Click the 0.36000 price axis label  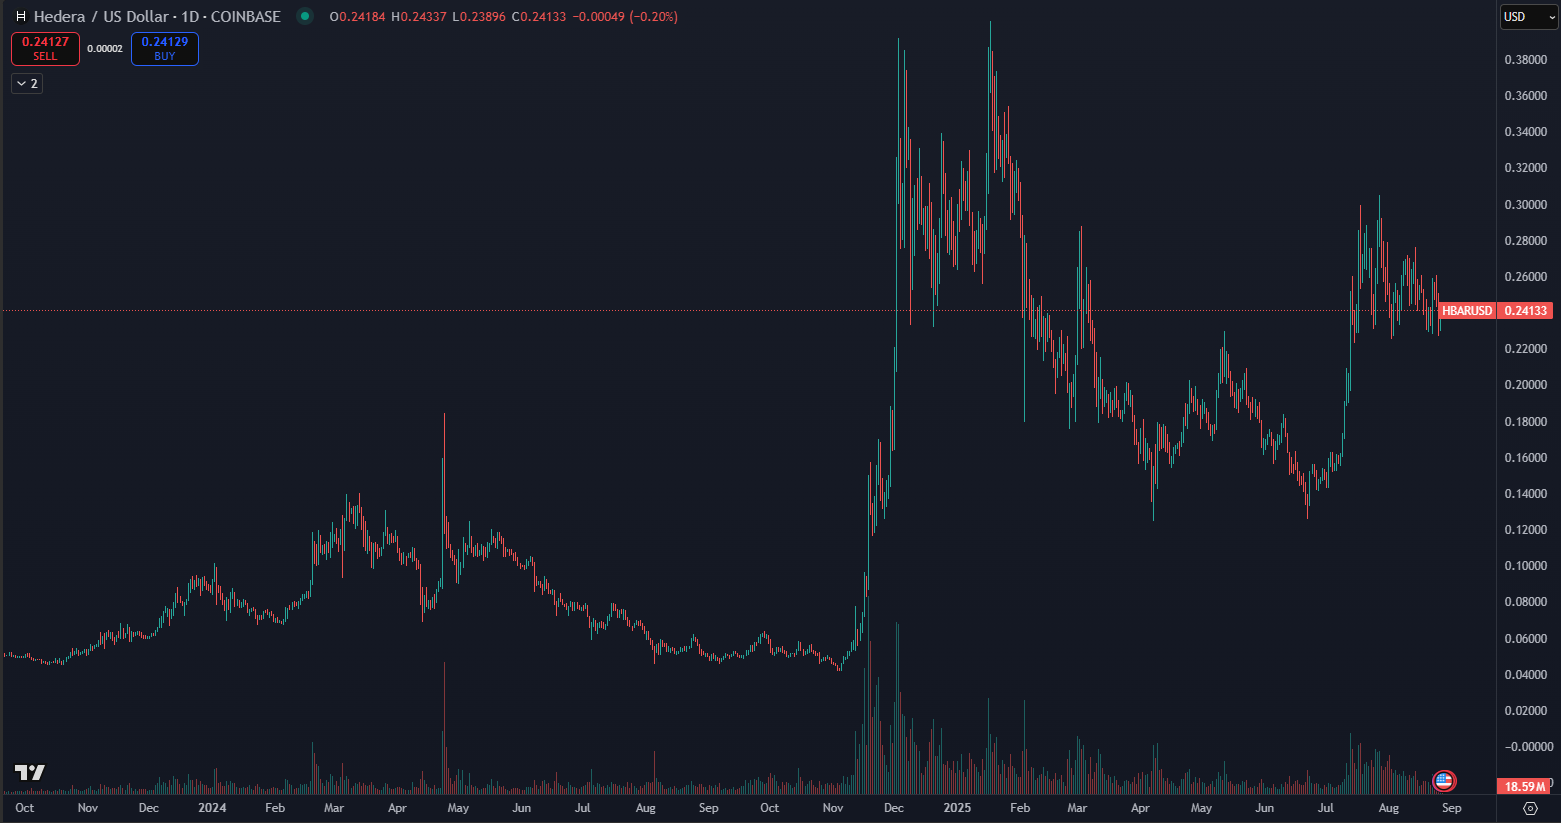click(x=1526, y=96)
